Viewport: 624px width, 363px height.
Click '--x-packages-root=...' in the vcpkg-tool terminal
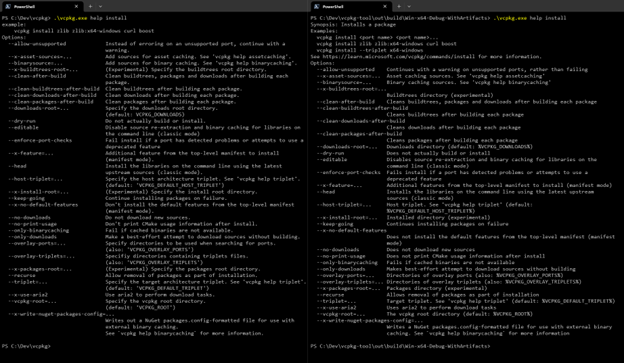349,289
